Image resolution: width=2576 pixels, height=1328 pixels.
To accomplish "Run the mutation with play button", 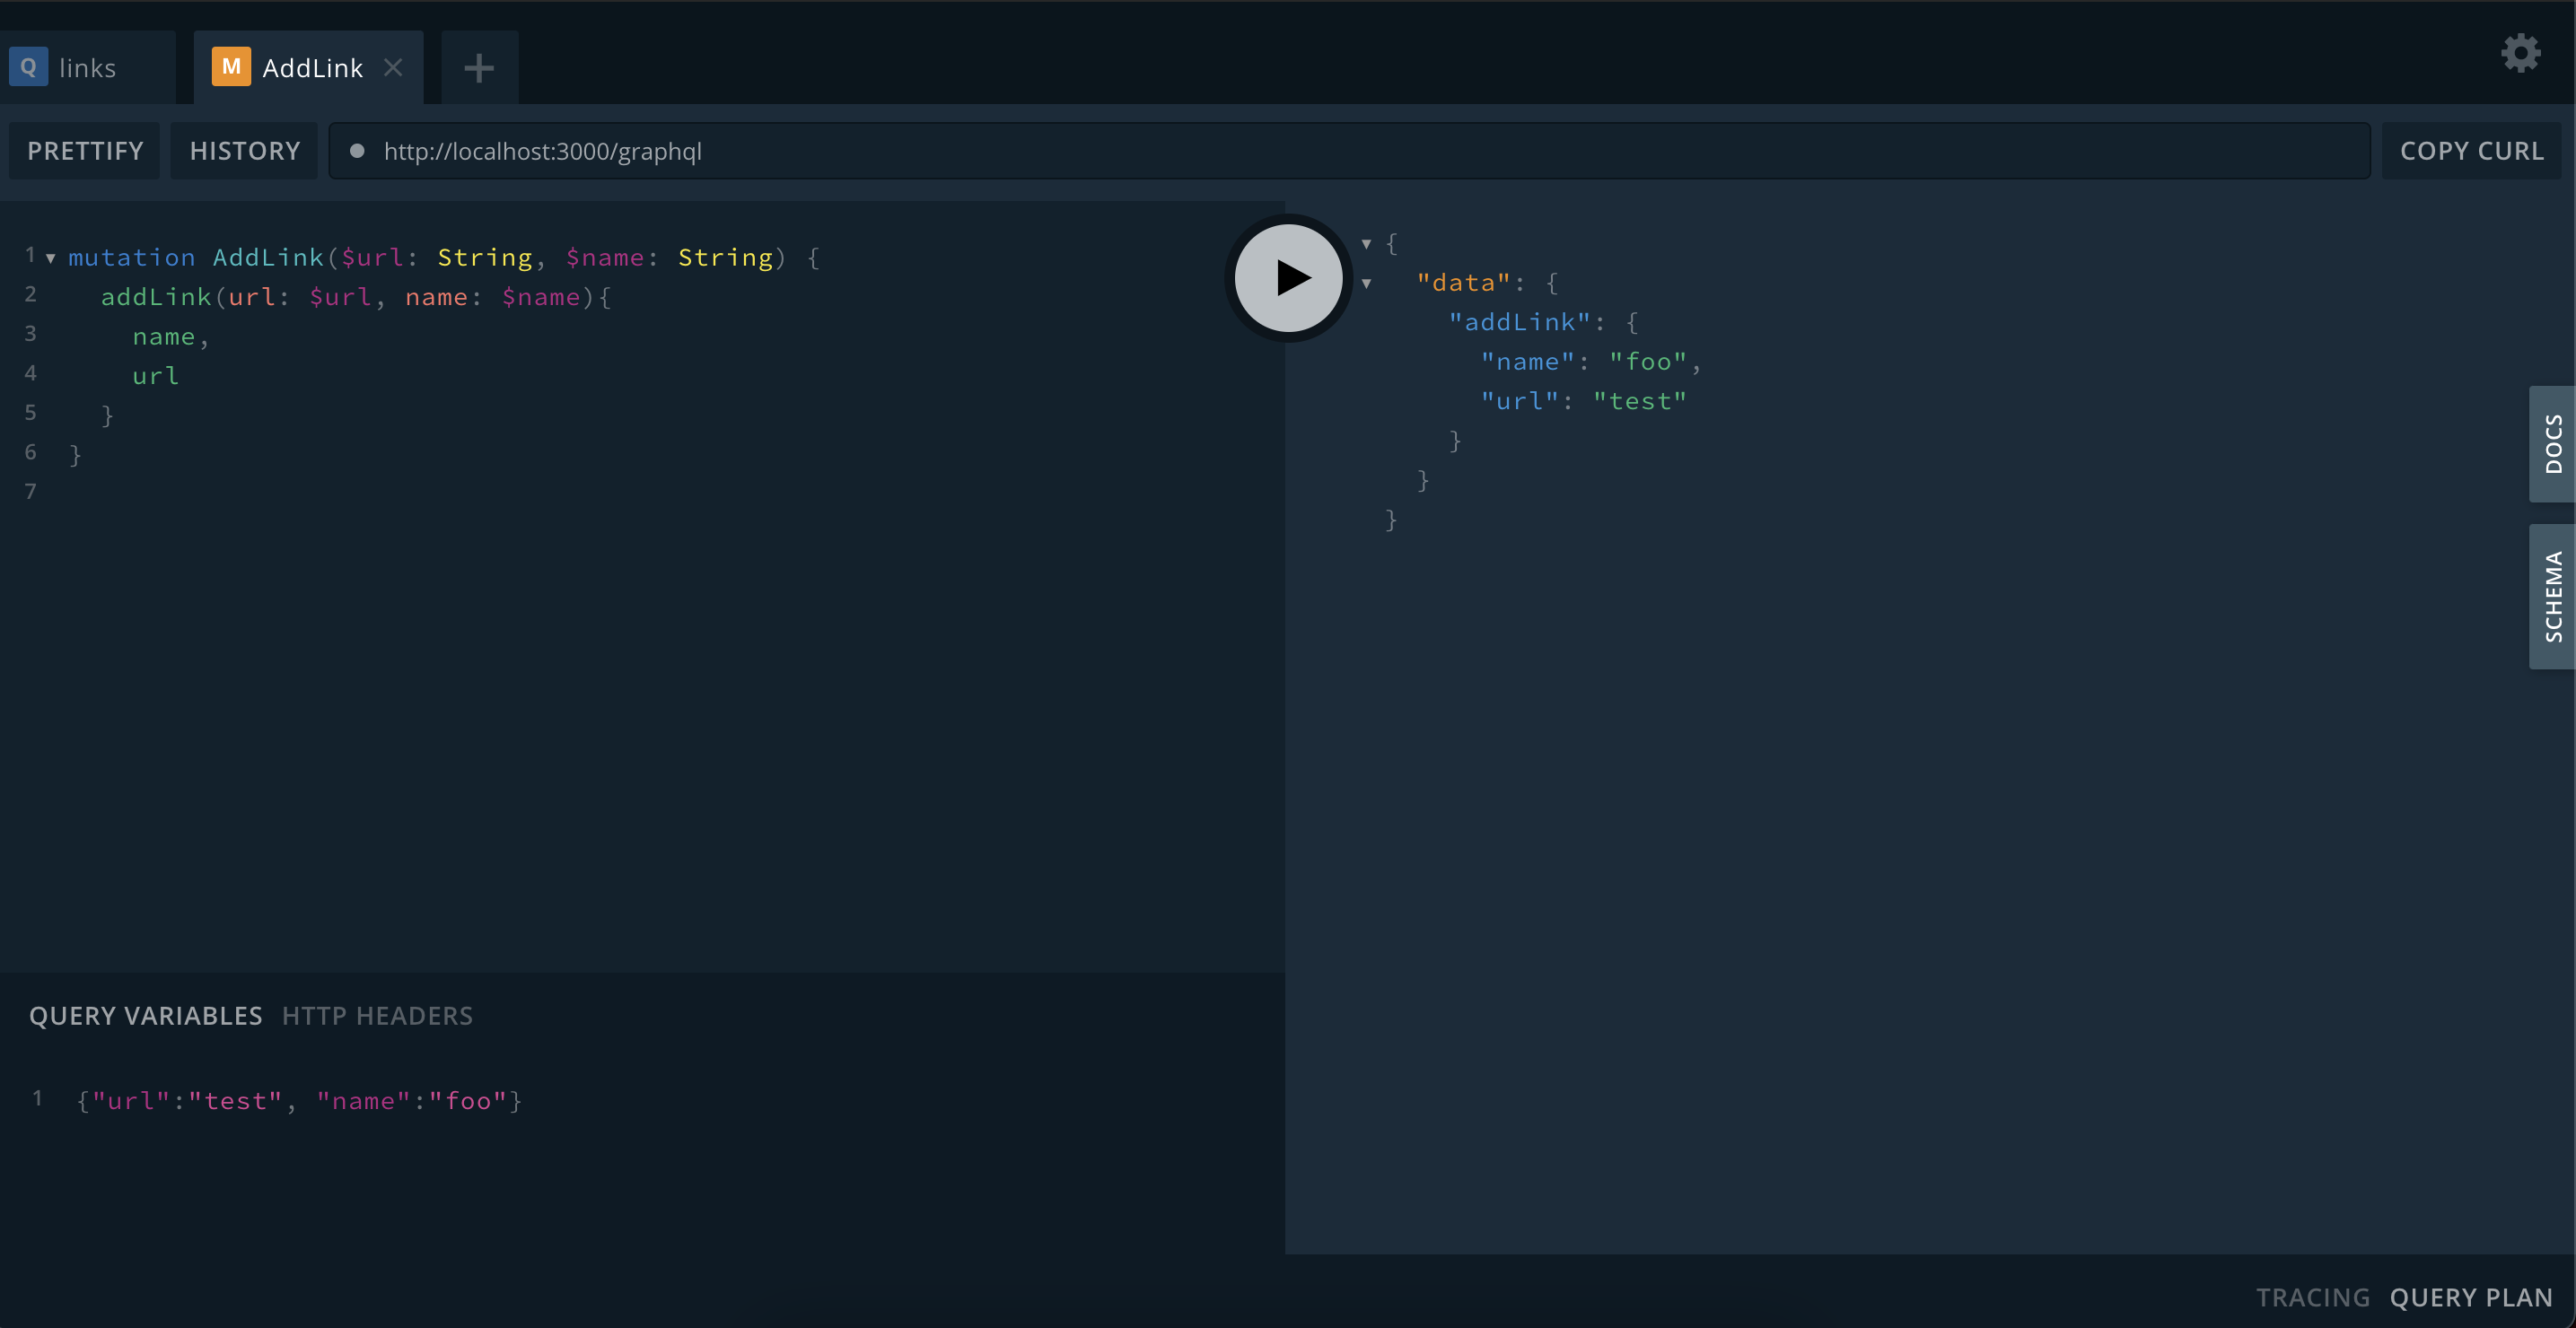I will (x=1288, y=278).
